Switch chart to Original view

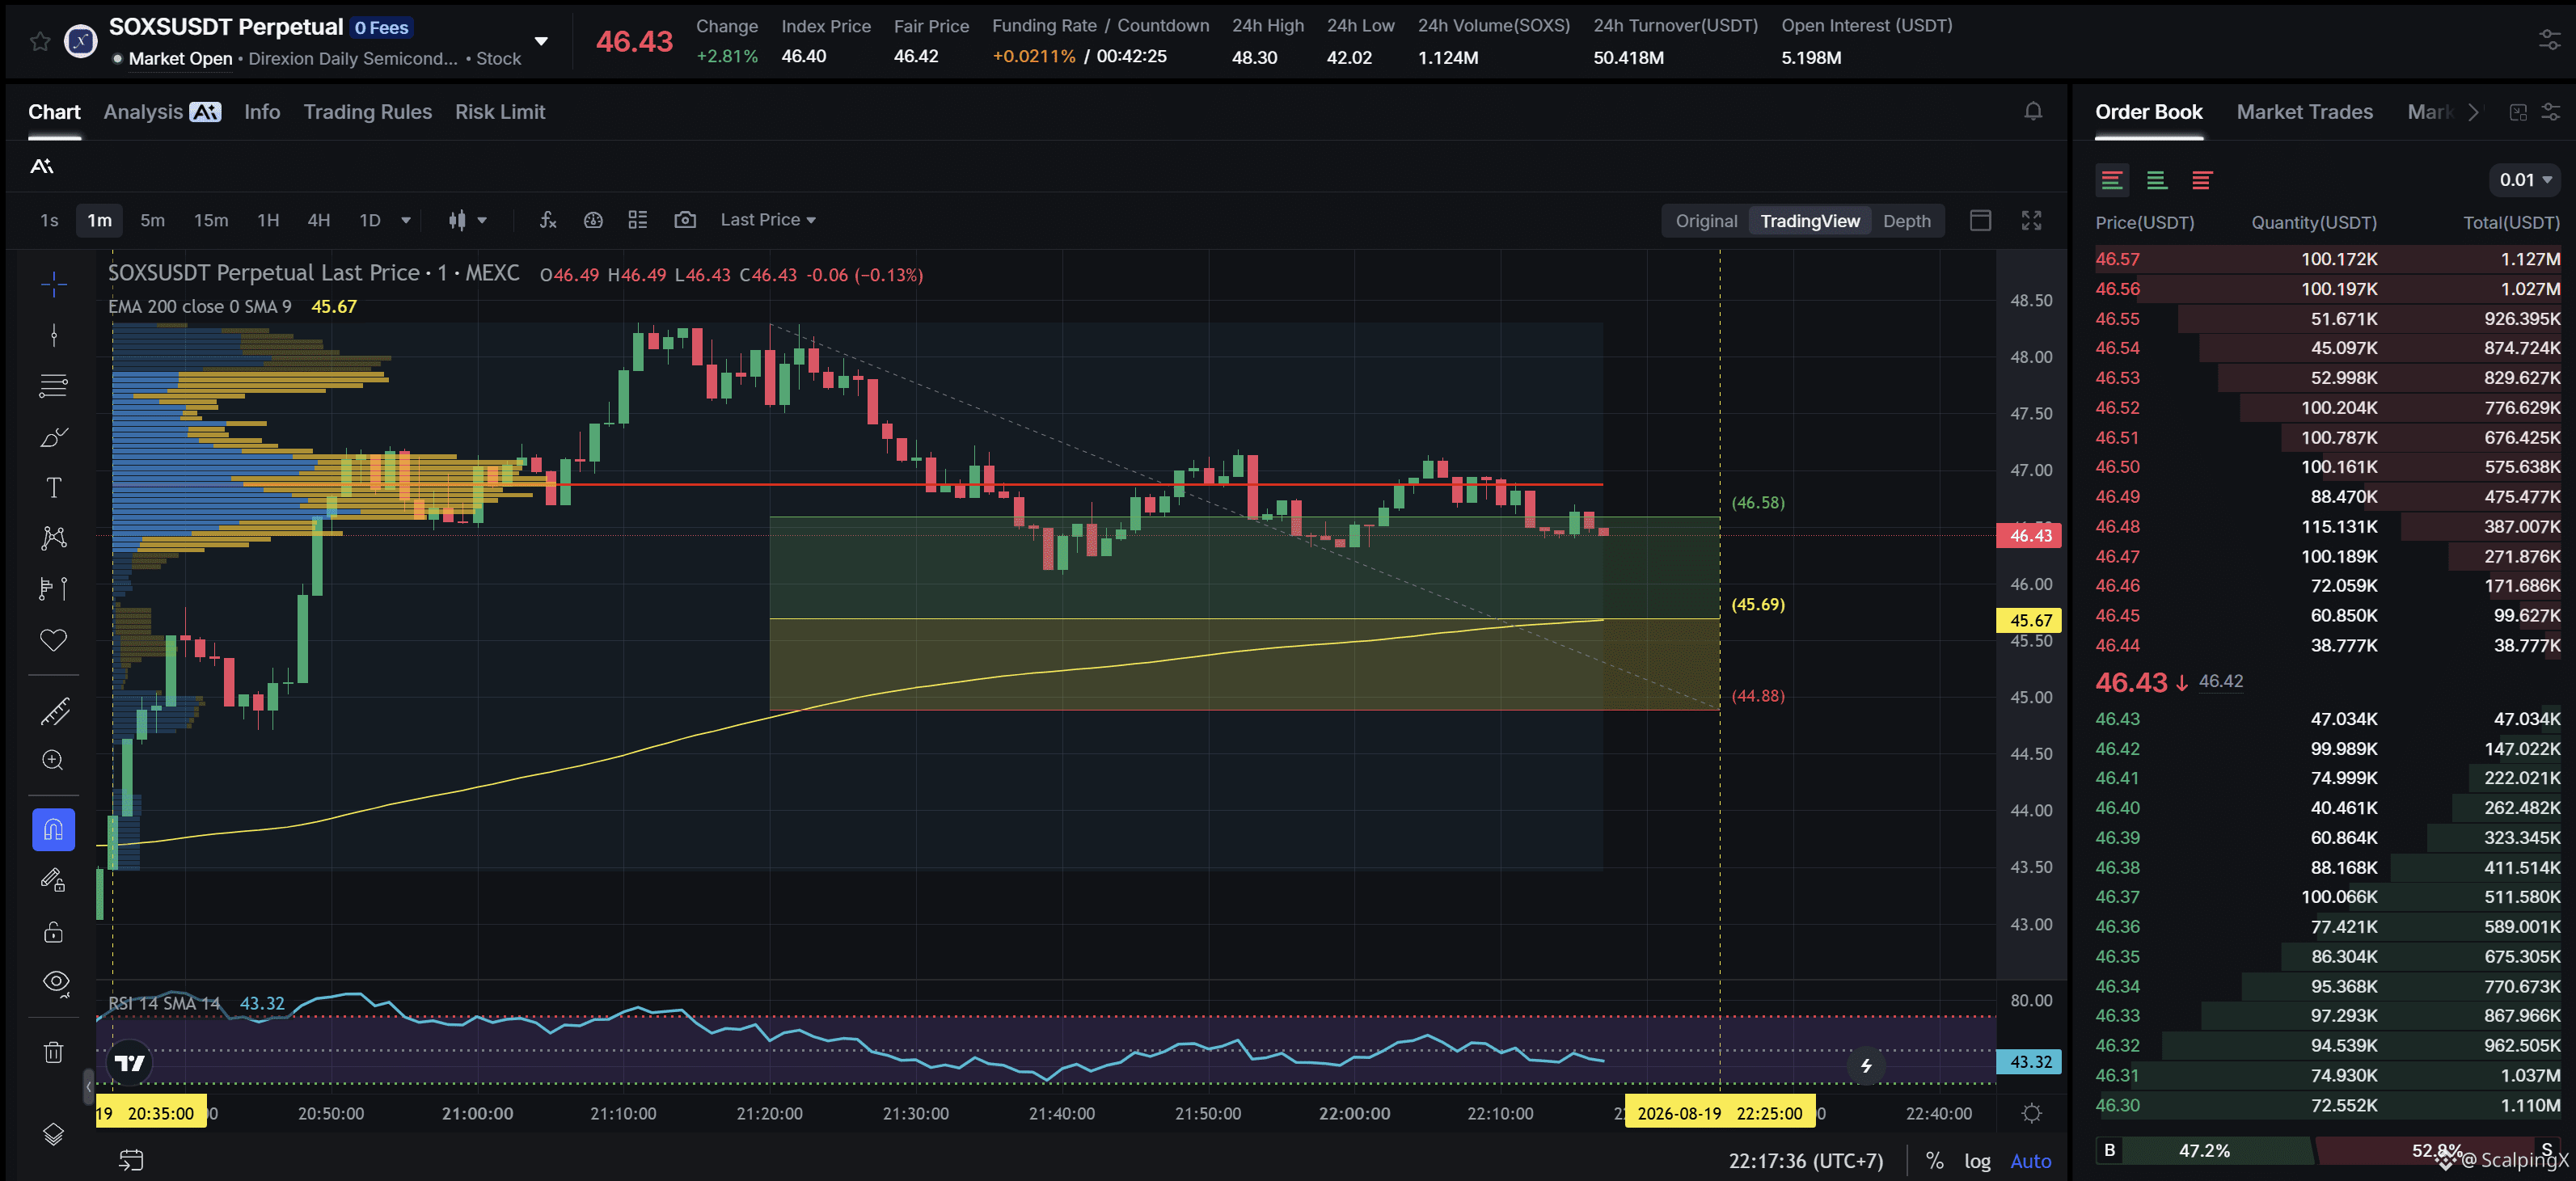1706,221
